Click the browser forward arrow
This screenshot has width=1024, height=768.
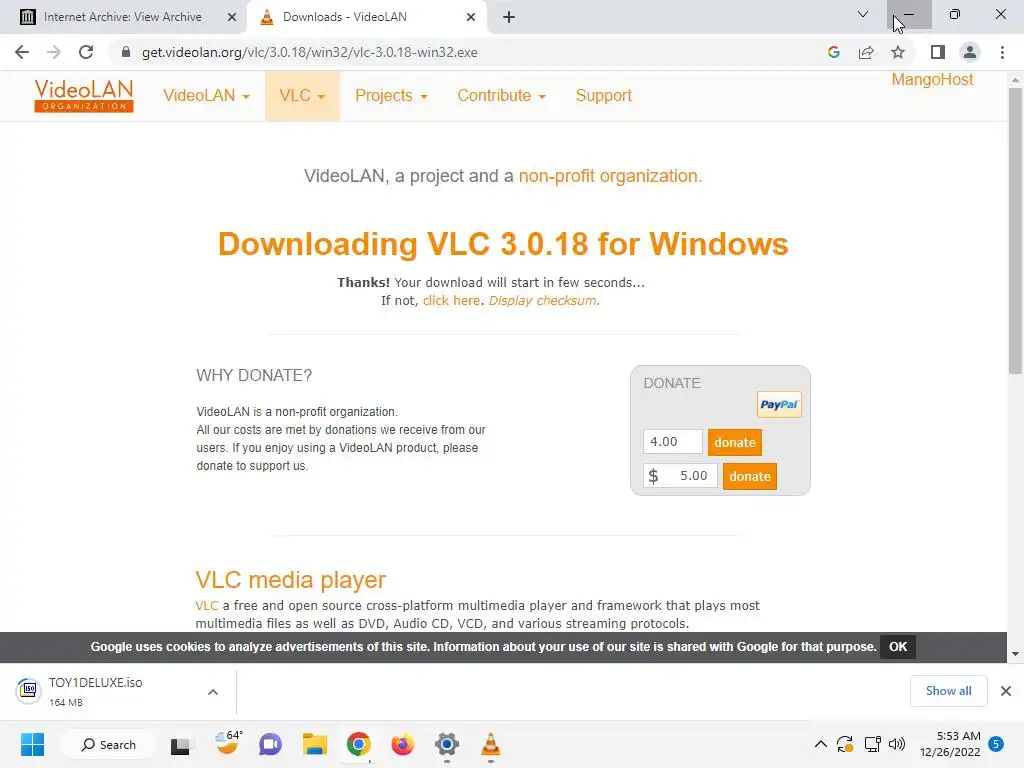tap(54, 52)
